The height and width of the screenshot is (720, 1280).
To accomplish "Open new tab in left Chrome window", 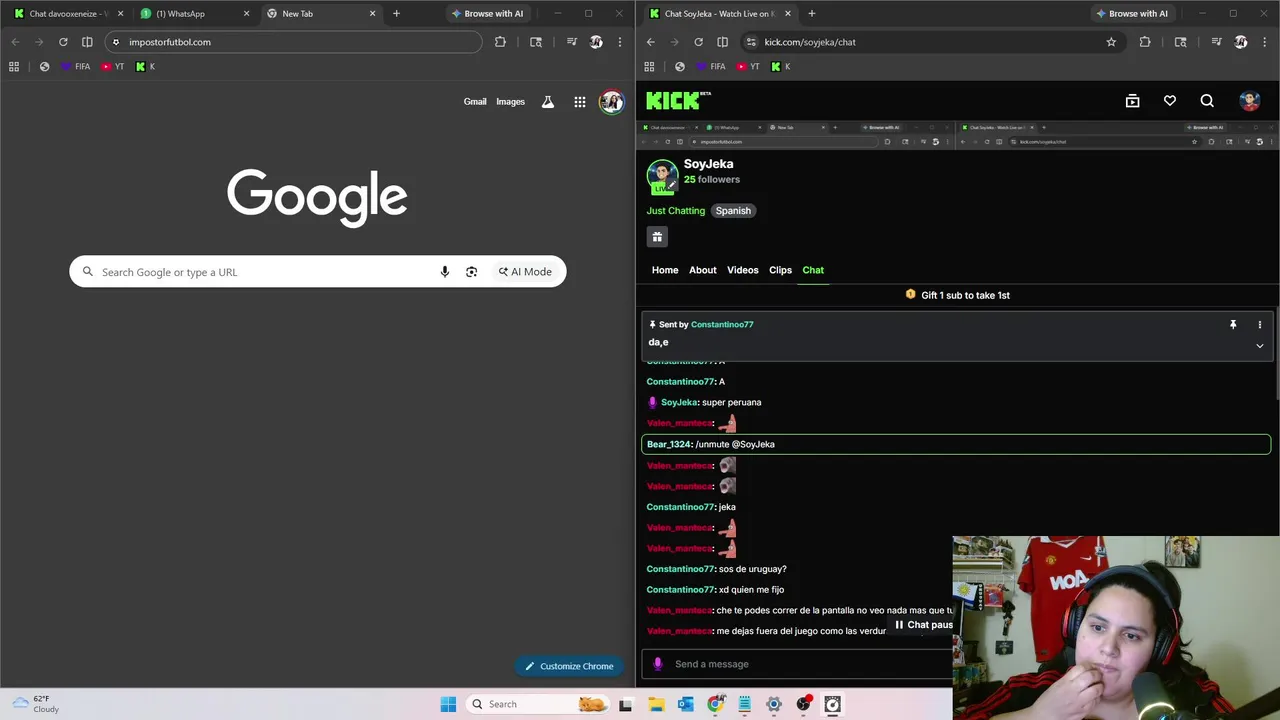I will click(x=396, y=14).
